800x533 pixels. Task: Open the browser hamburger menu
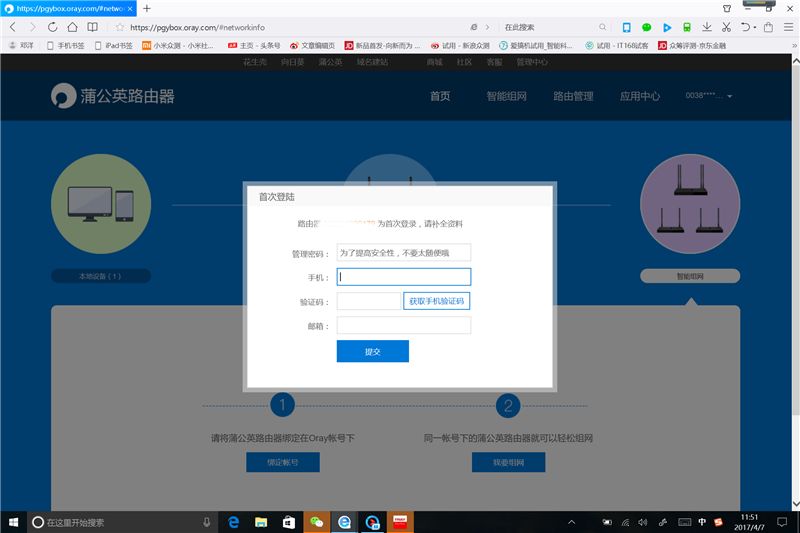[x=788, y=27]
